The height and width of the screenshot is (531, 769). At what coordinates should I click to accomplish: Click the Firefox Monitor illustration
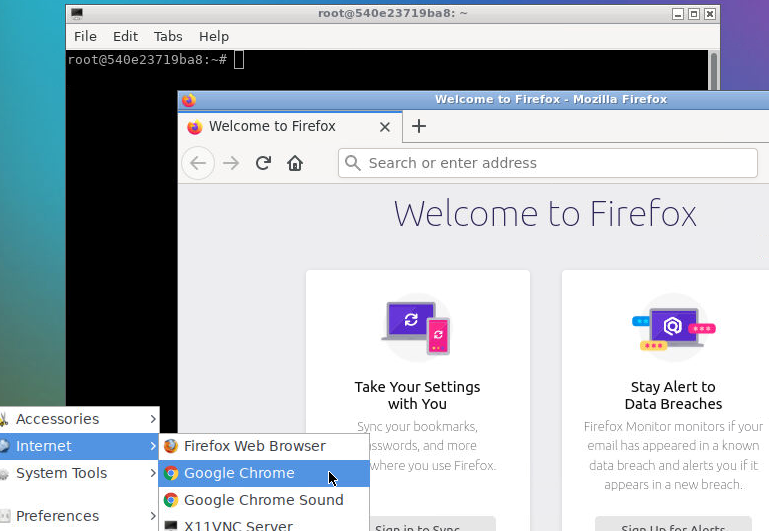click(673, 328)
